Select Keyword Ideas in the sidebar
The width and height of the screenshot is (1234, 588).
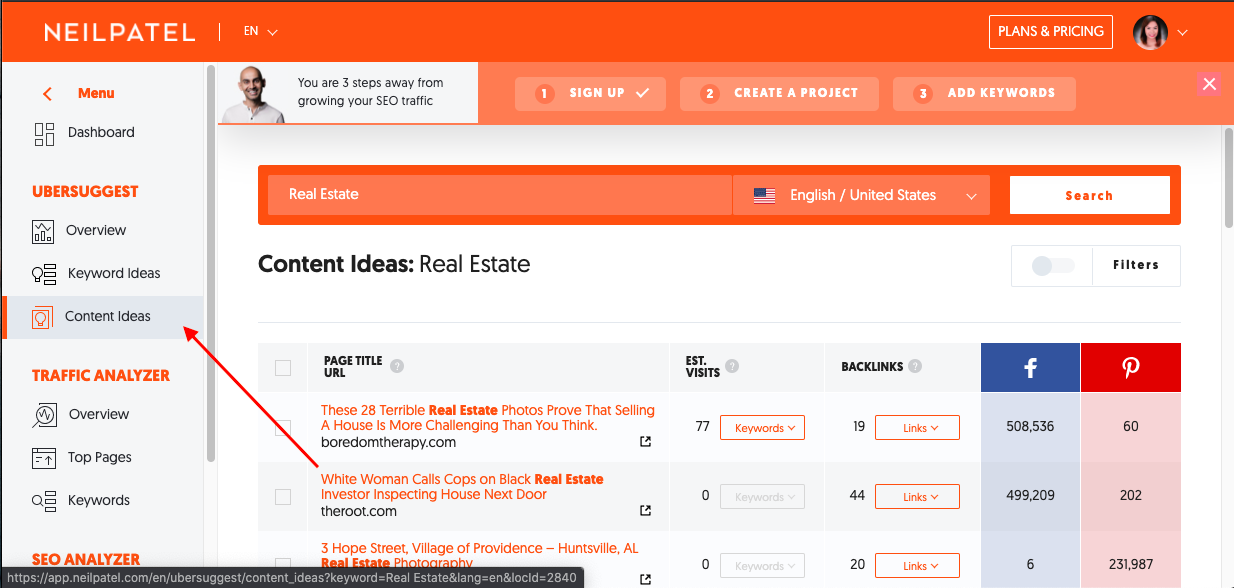coord(114,274)
